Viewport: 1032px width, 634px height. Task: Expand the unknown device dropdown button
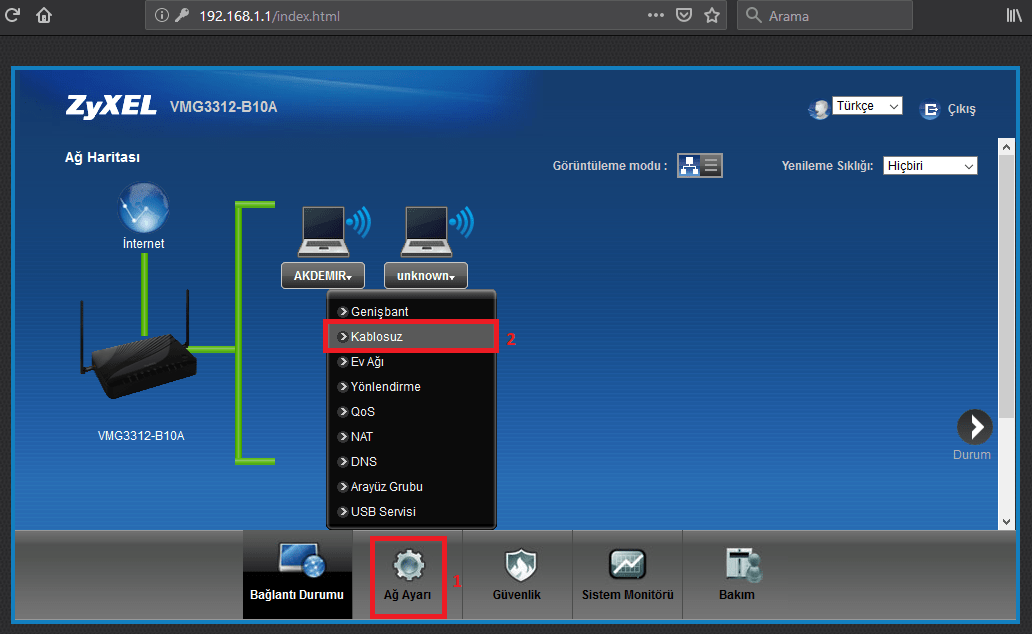[x=426, y=276]
